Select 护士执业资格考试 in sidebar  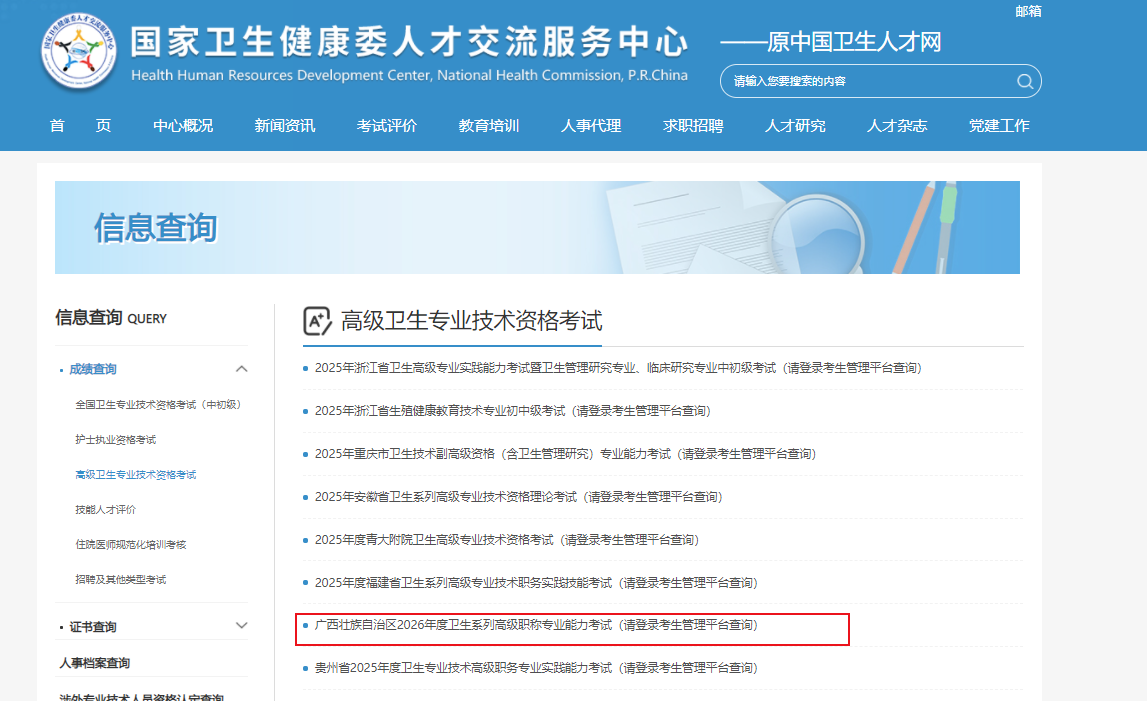pyautogui.click(x=116, y=440)
